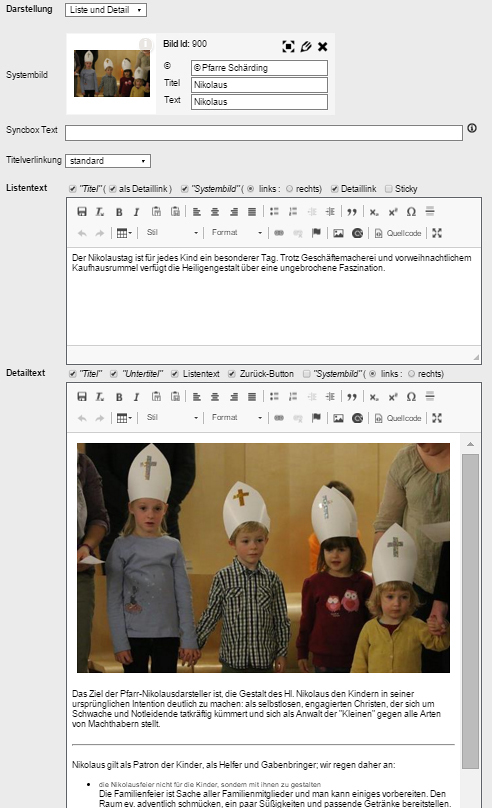Toggle the Zurück-Button checkbox

click(x=231, y=374)
